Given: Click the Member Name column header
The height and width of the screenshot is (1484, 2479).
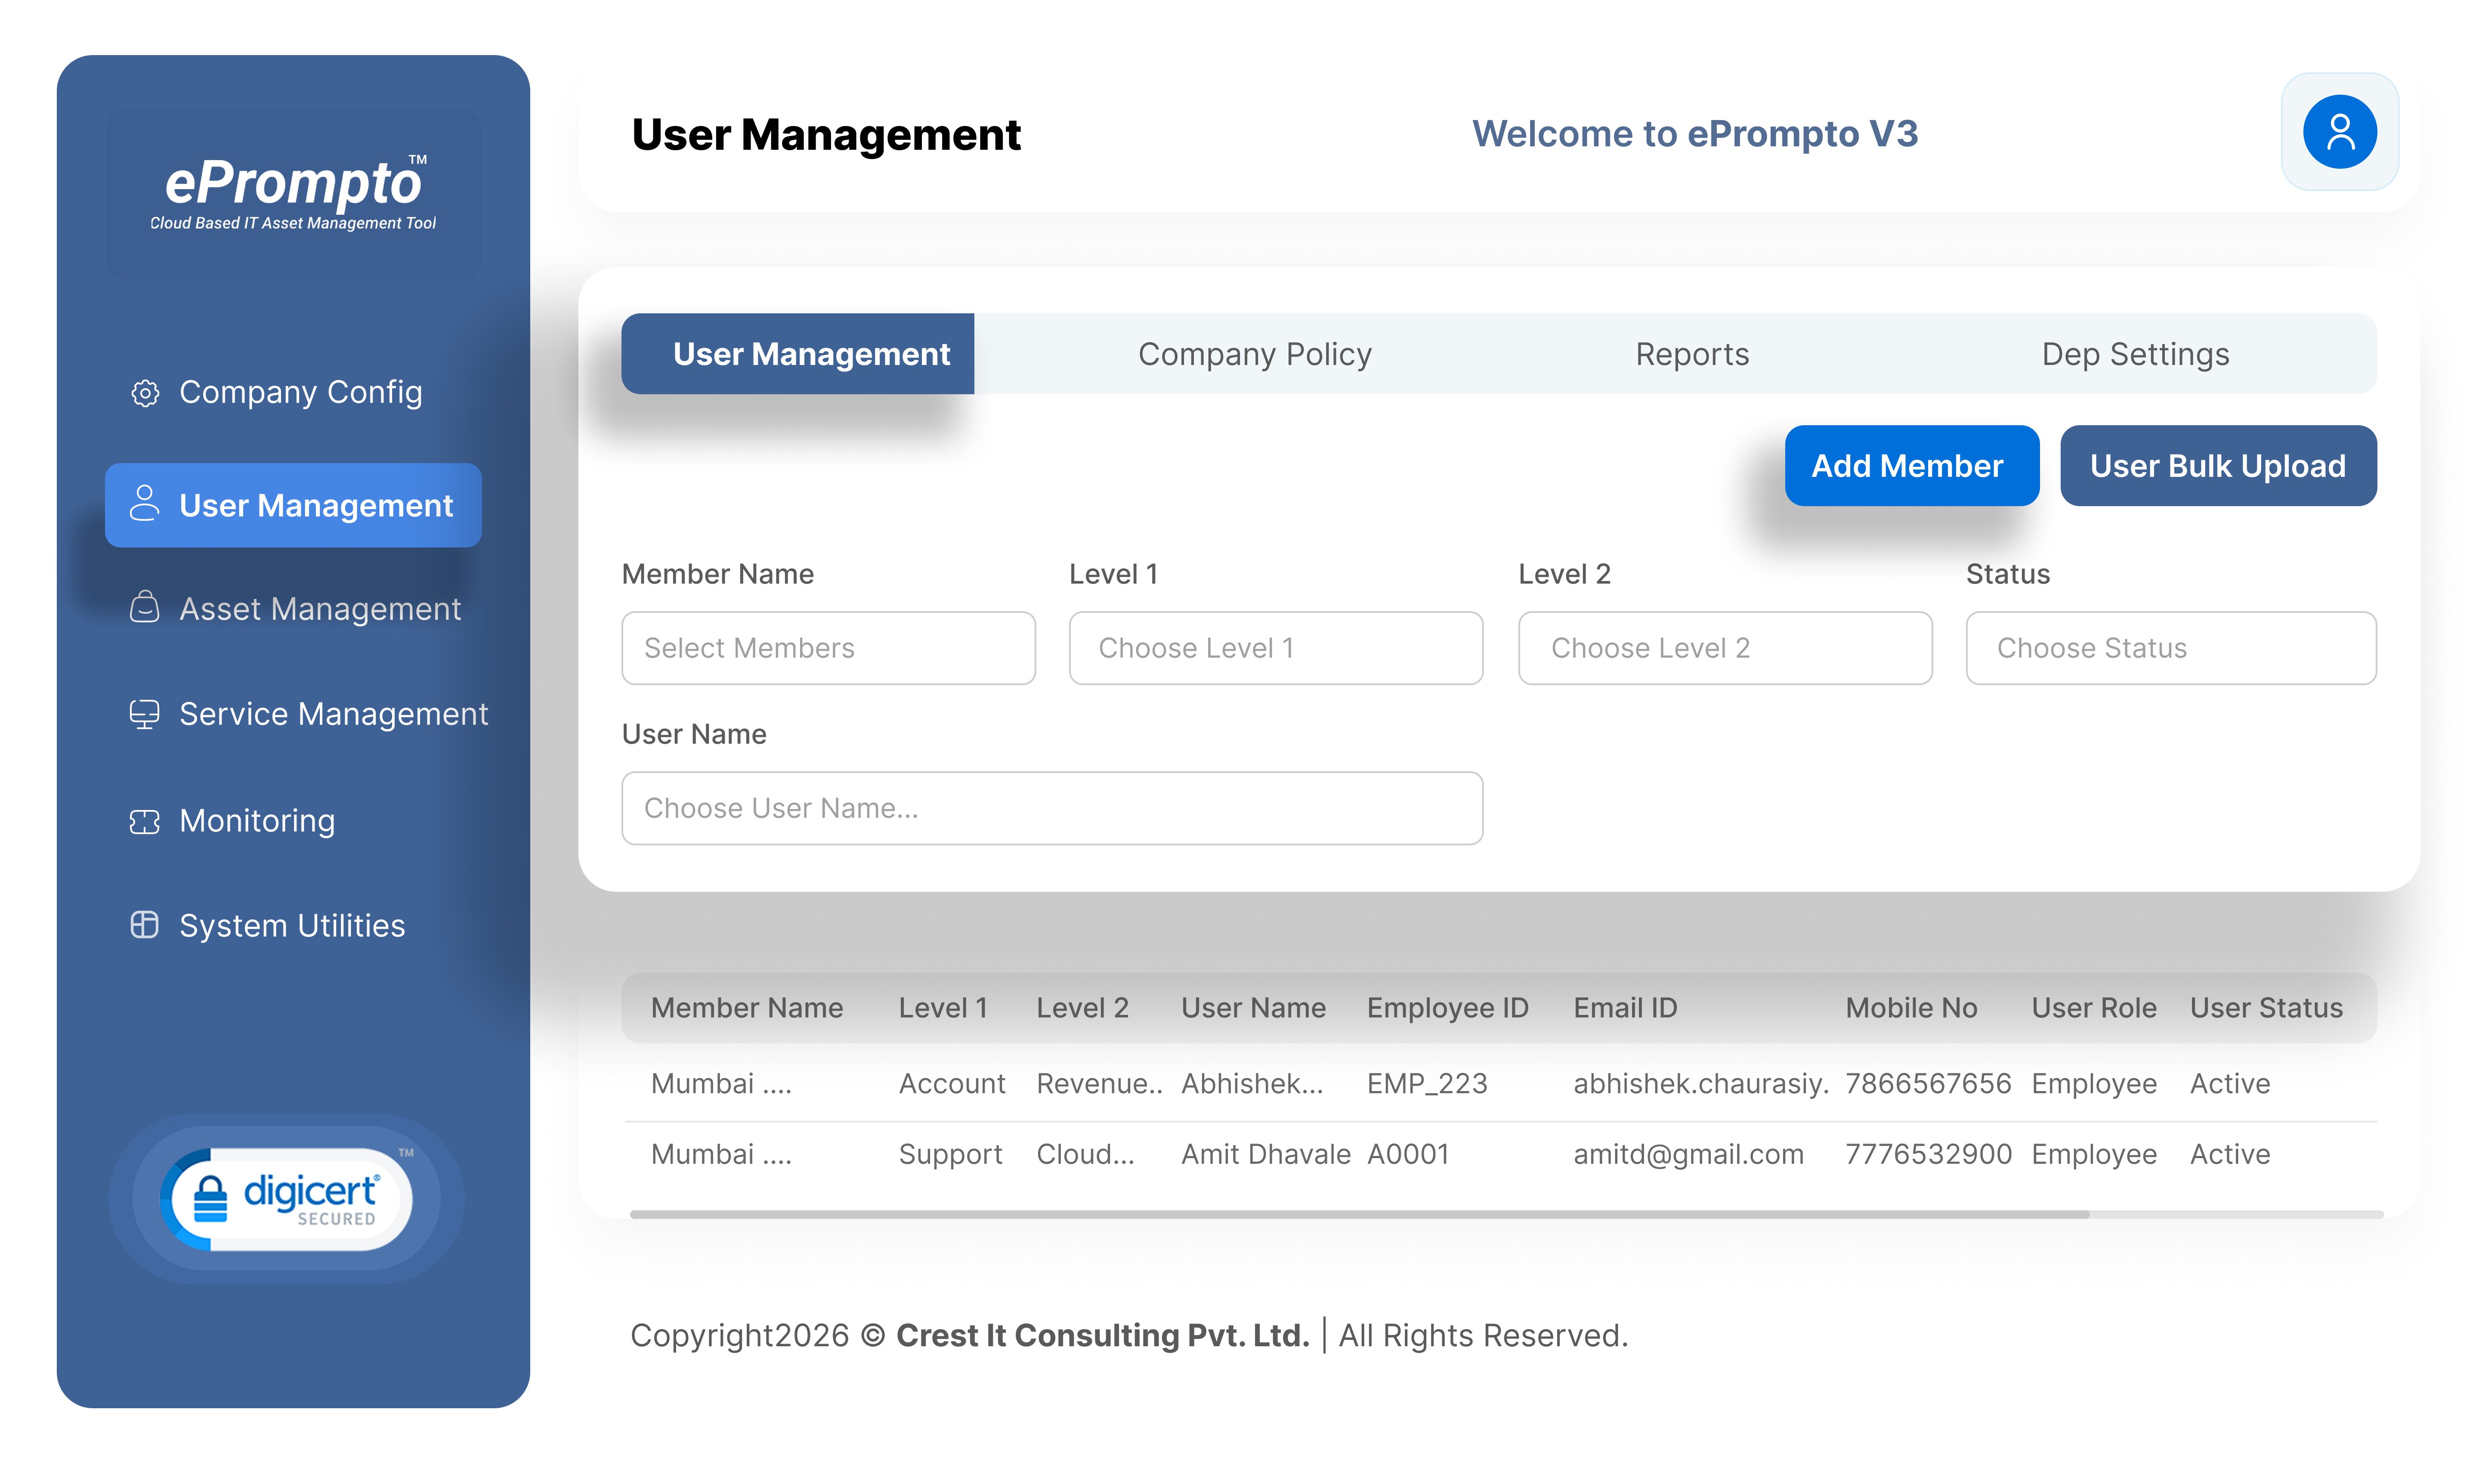Looking at the screenshot, I should [747, 1008].
